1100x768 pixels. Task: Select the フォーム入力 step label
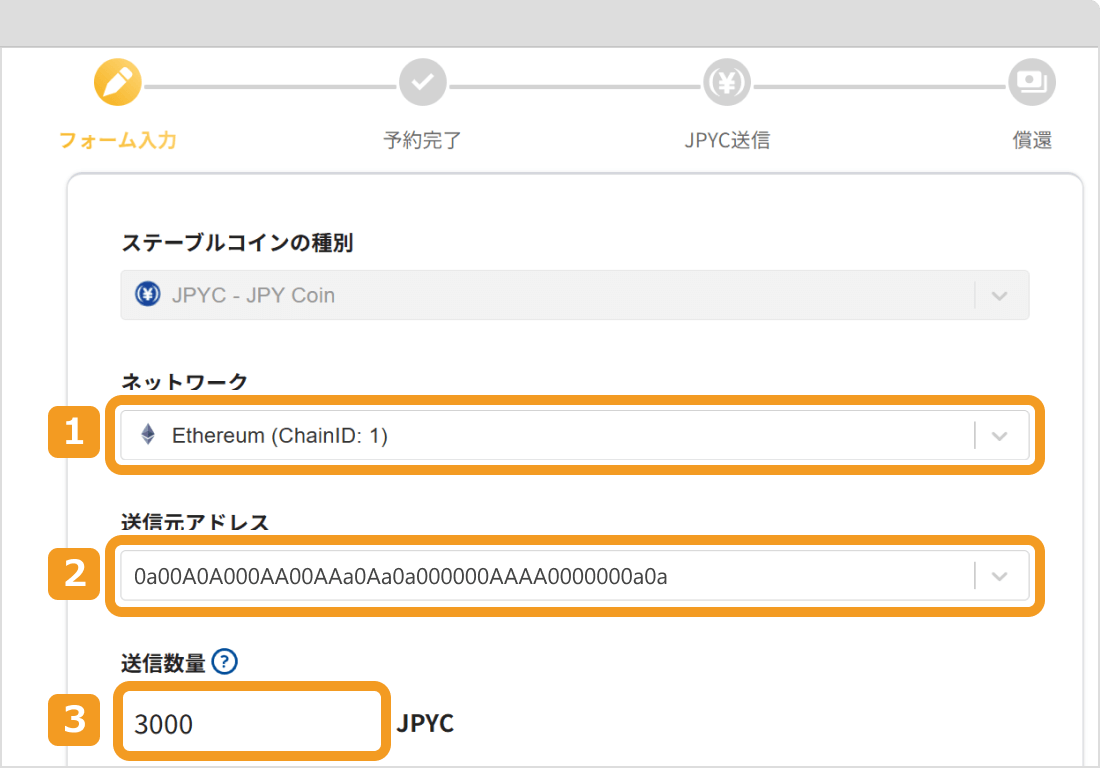tap(118, 140)
